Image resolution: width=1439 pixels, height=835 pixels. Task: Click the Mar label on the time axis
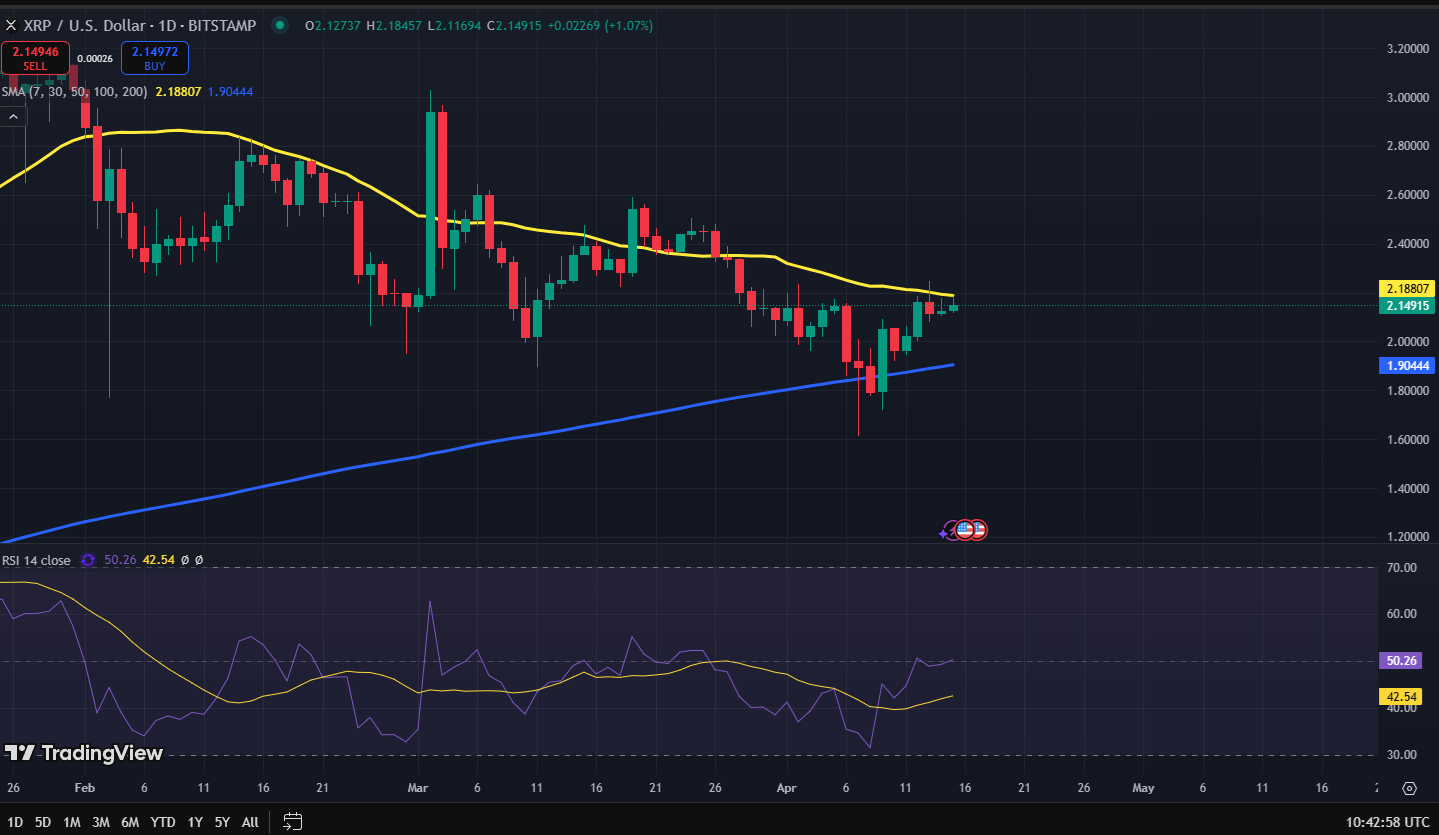(x=417, y=788)
